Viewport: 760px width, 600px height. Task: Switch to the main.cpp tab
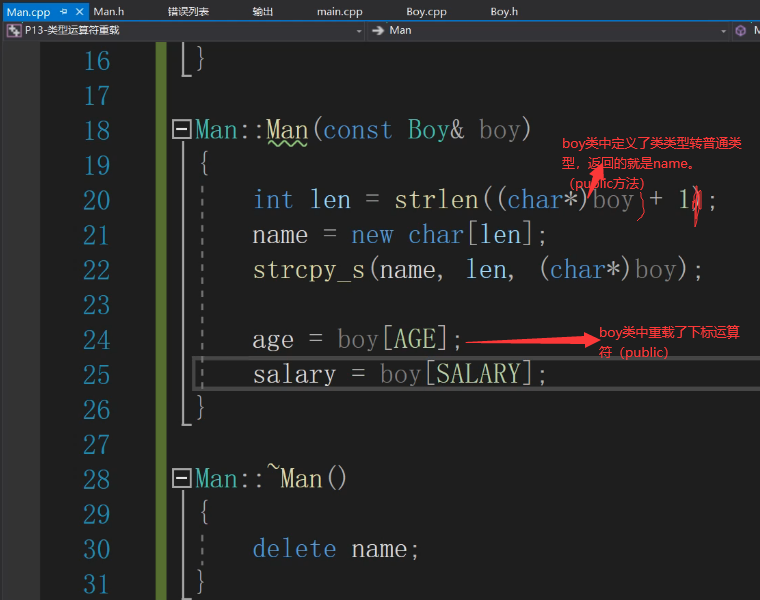[x=340, y=12]
